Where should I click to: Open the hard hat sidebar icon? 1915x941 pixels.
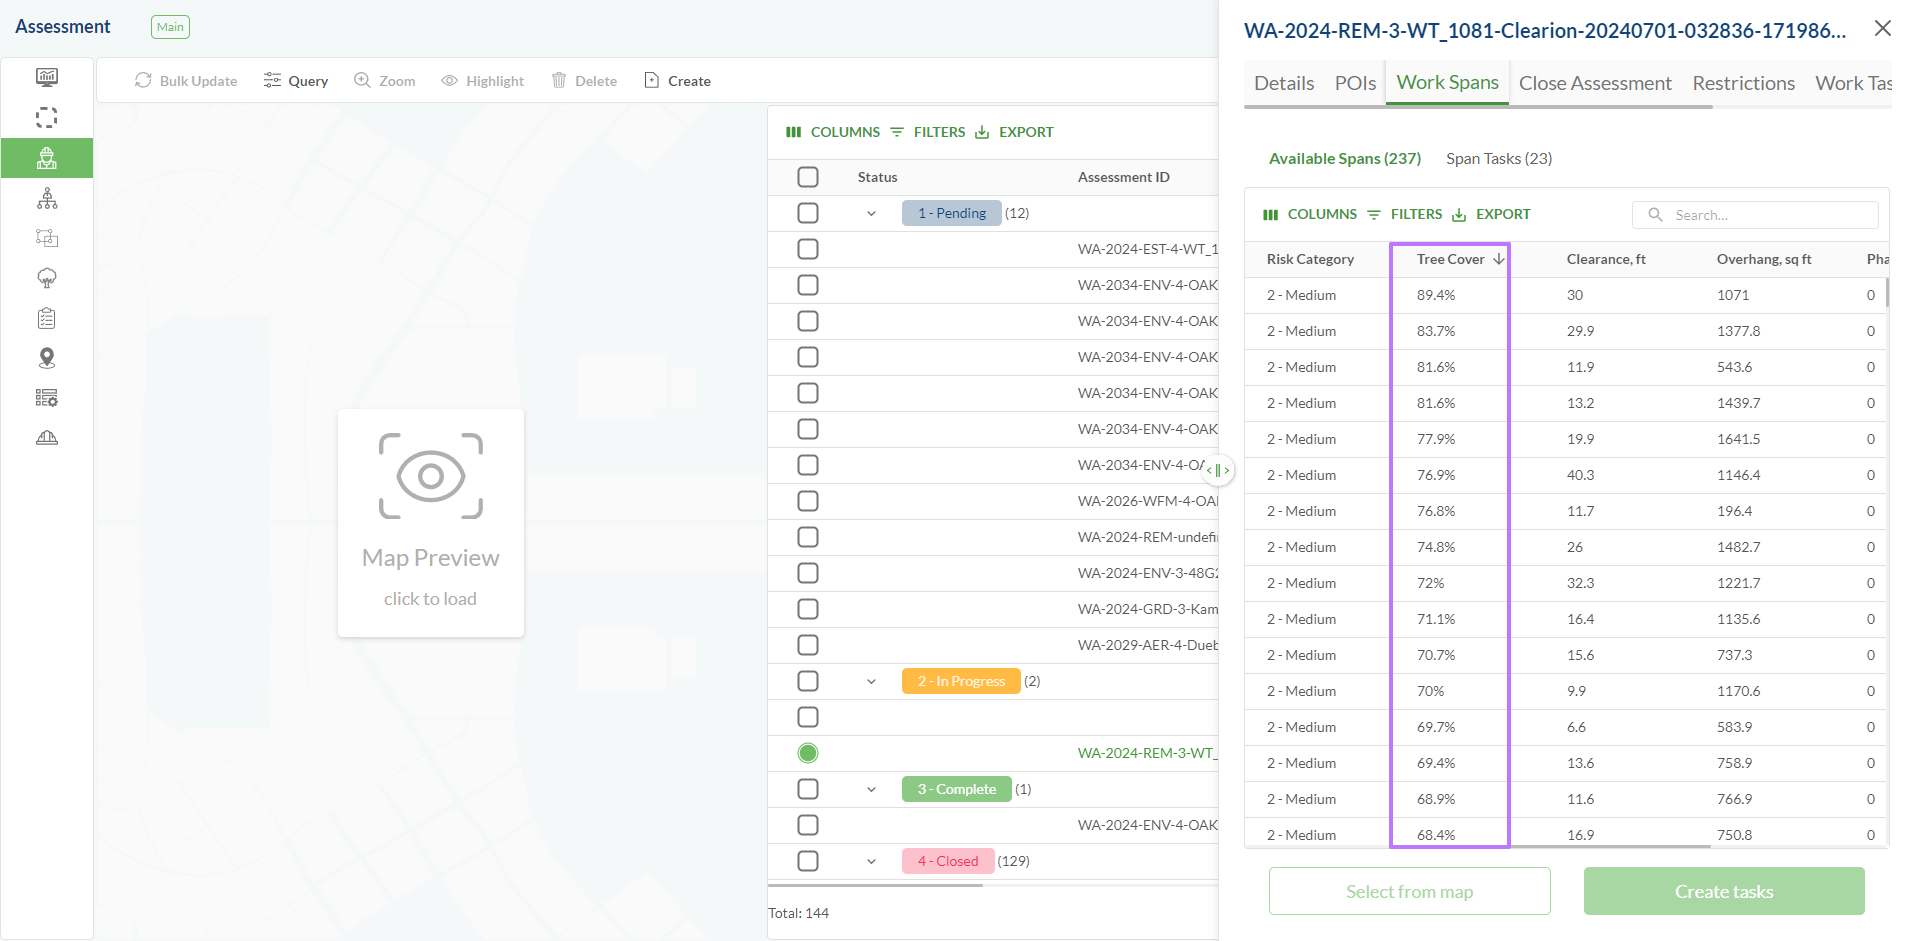click(47, 438)
